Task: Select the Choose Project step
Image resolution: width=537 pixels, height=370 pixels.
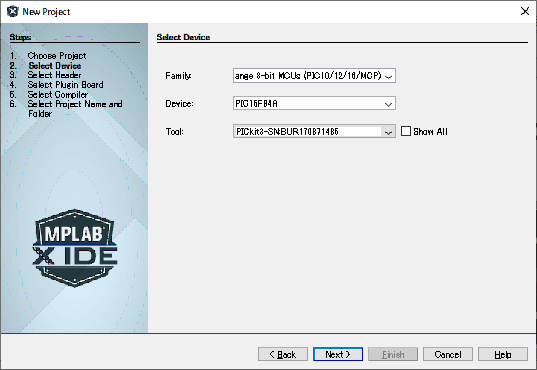Action: (x=57, y=56)
